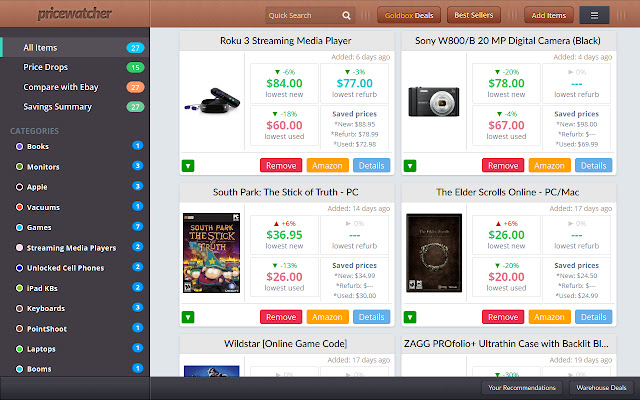
Task: Open the All Items view
Action: point(75,47)
